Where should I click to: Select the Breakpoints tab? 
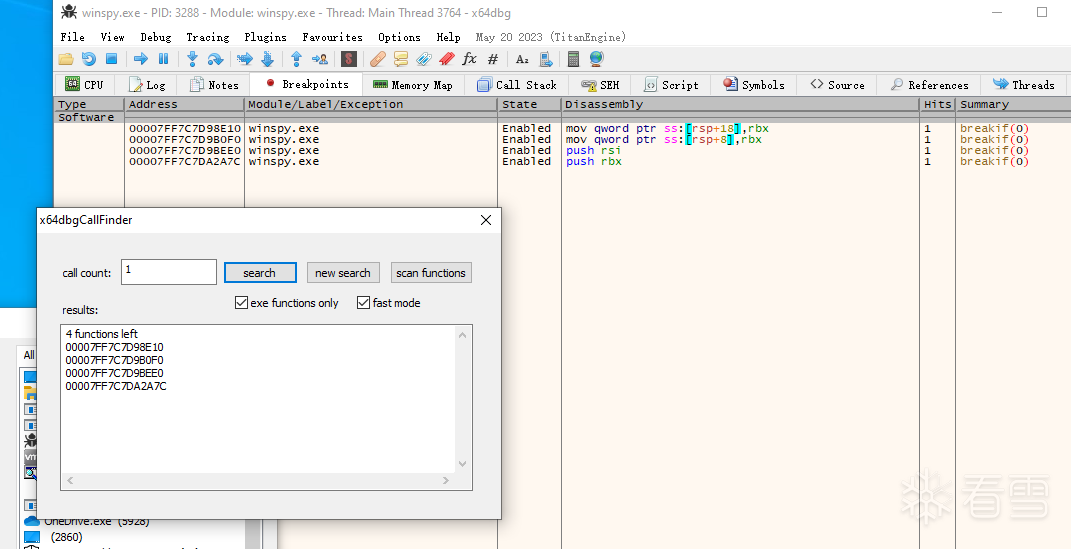[307, 84]
